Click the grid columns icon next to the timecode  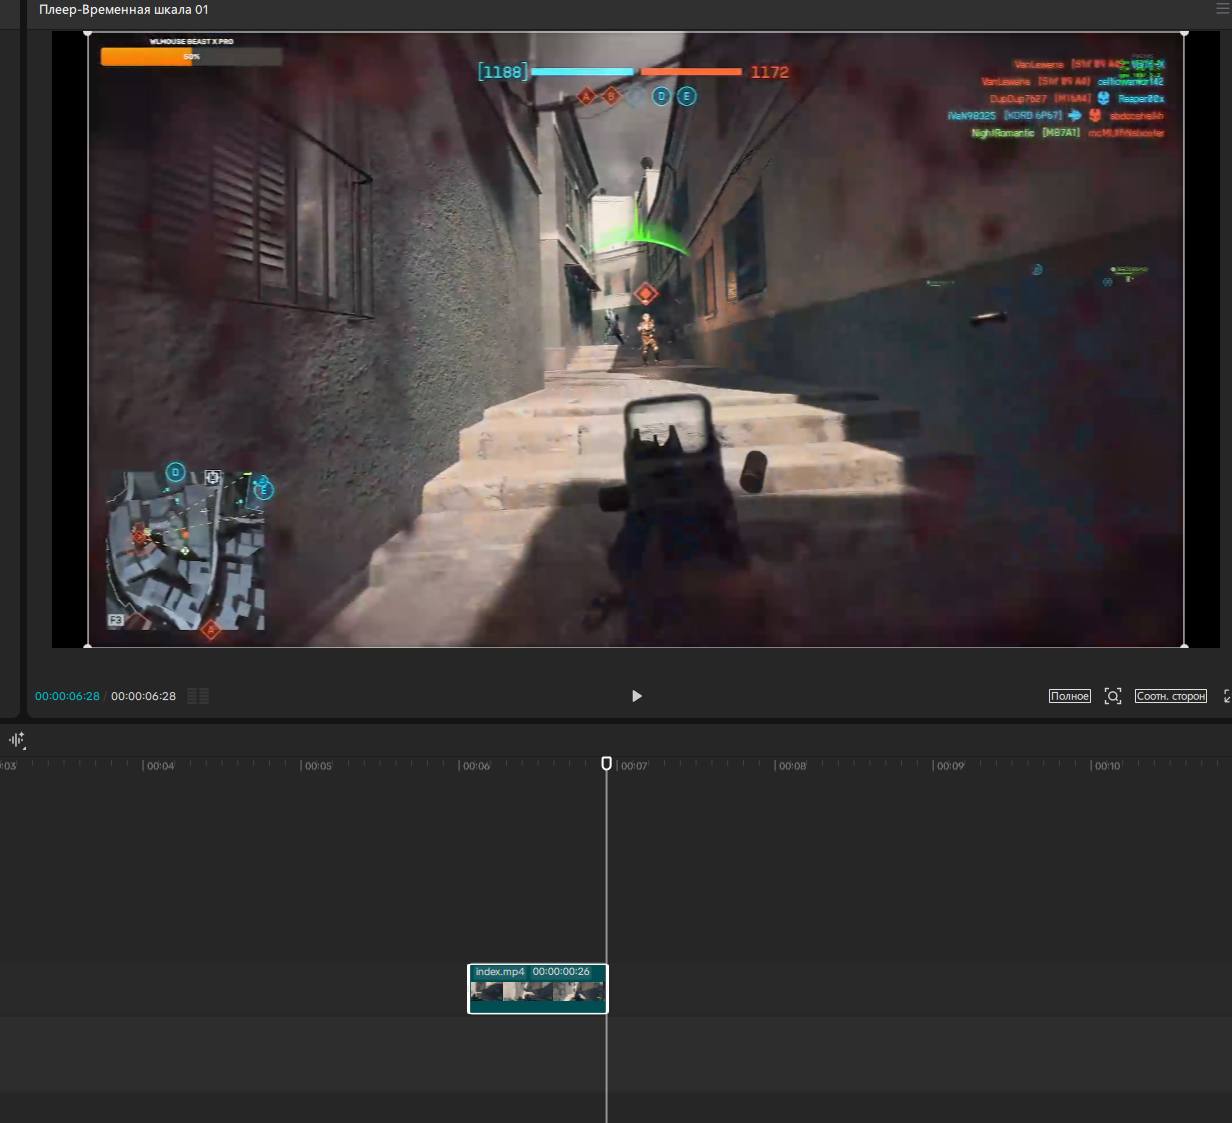(198, 696)
